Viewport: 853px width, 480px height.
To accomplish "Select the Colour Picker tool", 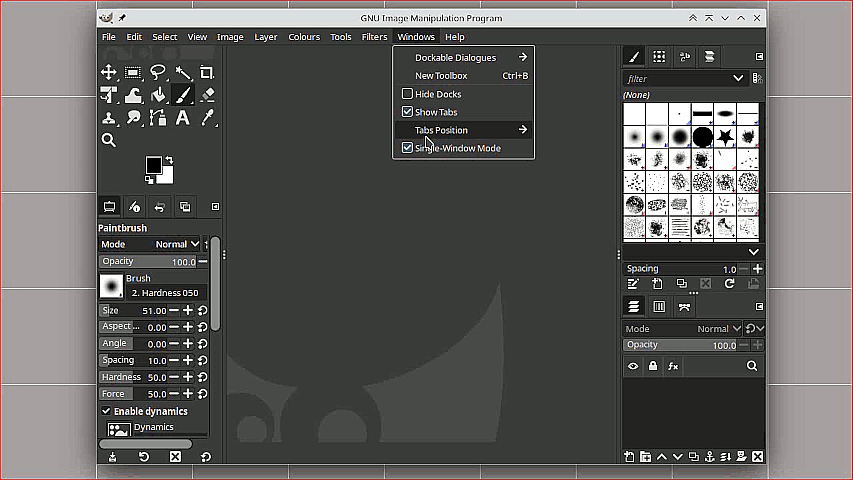I will point(207,118).
